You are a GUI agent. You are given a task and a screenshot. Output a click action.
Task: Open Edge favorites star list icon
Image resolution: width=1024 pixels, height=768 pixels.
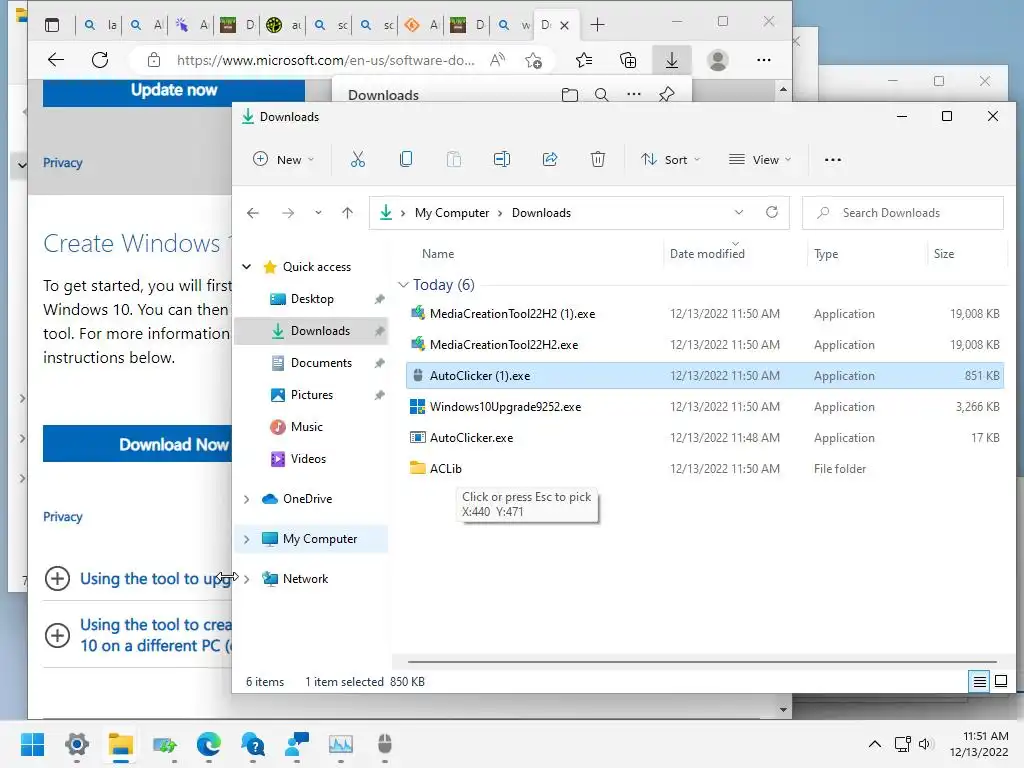(584, 60)
